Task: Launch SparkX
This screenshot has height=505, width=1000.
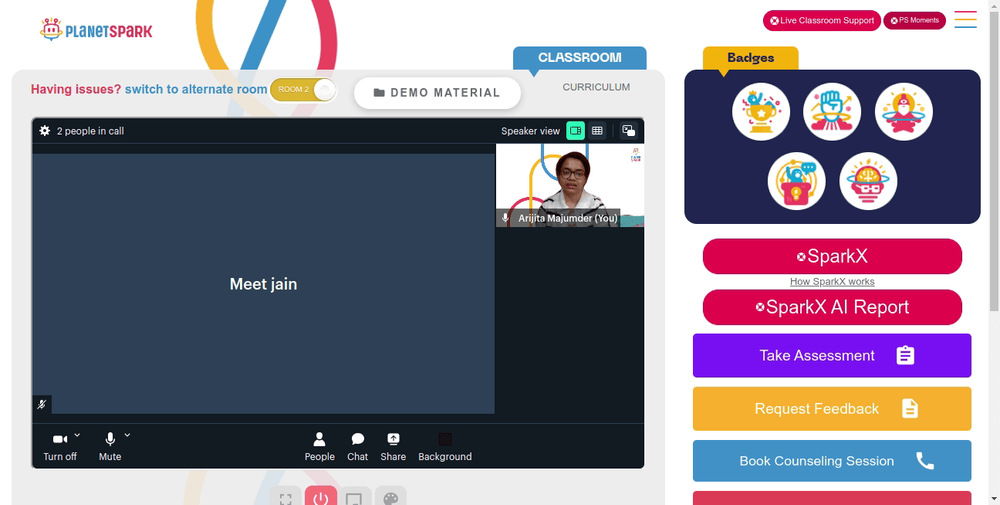Action: click(832, 256)
